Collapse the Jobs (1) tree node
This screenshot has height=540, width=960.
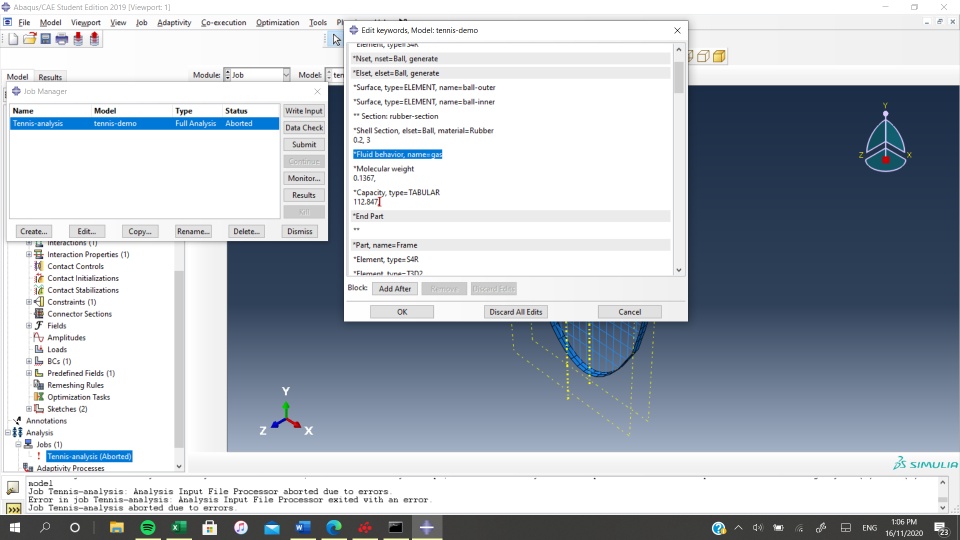pyautogui.click(x=18, y=444)
